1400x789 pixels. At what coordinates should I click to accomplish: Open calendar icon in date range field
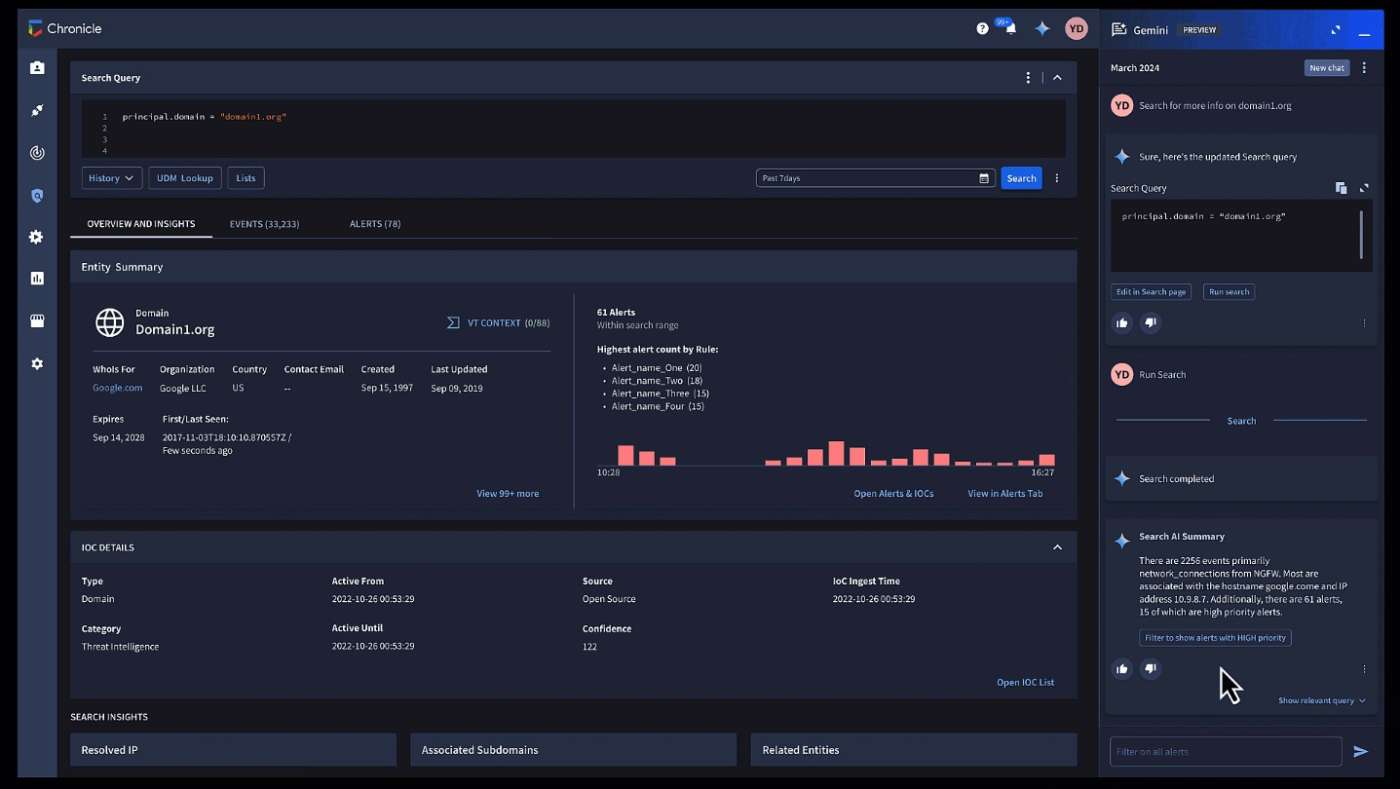[984, 178]
